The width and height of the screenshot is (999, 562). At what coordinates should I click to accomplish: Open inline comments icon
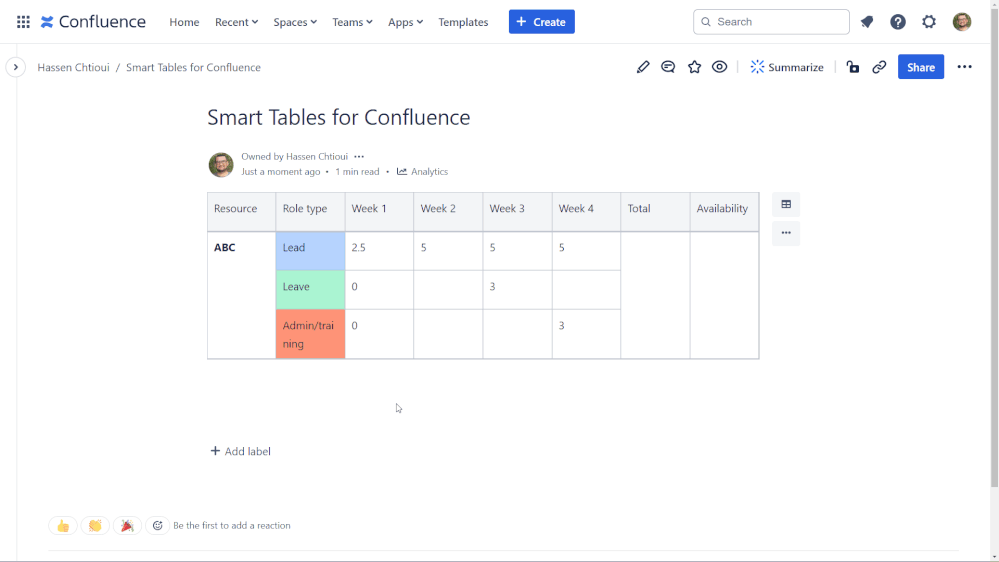[668, 67]
